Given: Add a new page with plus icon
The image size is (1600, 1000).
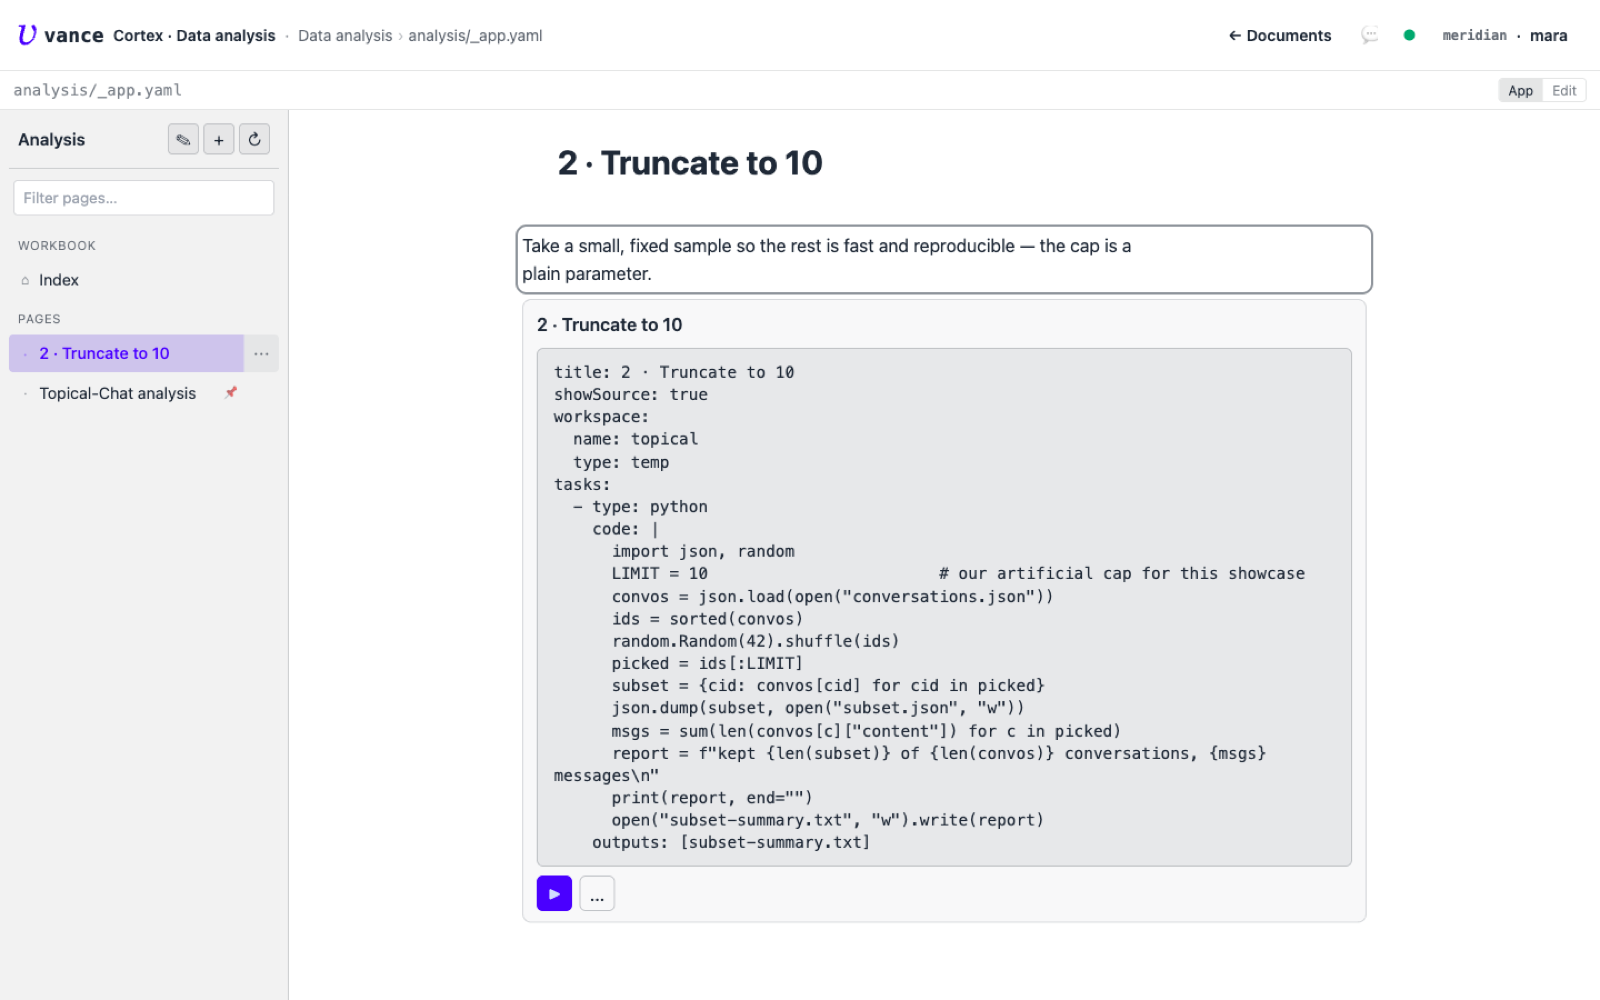Looking at the screenshot, I should tap(219, 139).
